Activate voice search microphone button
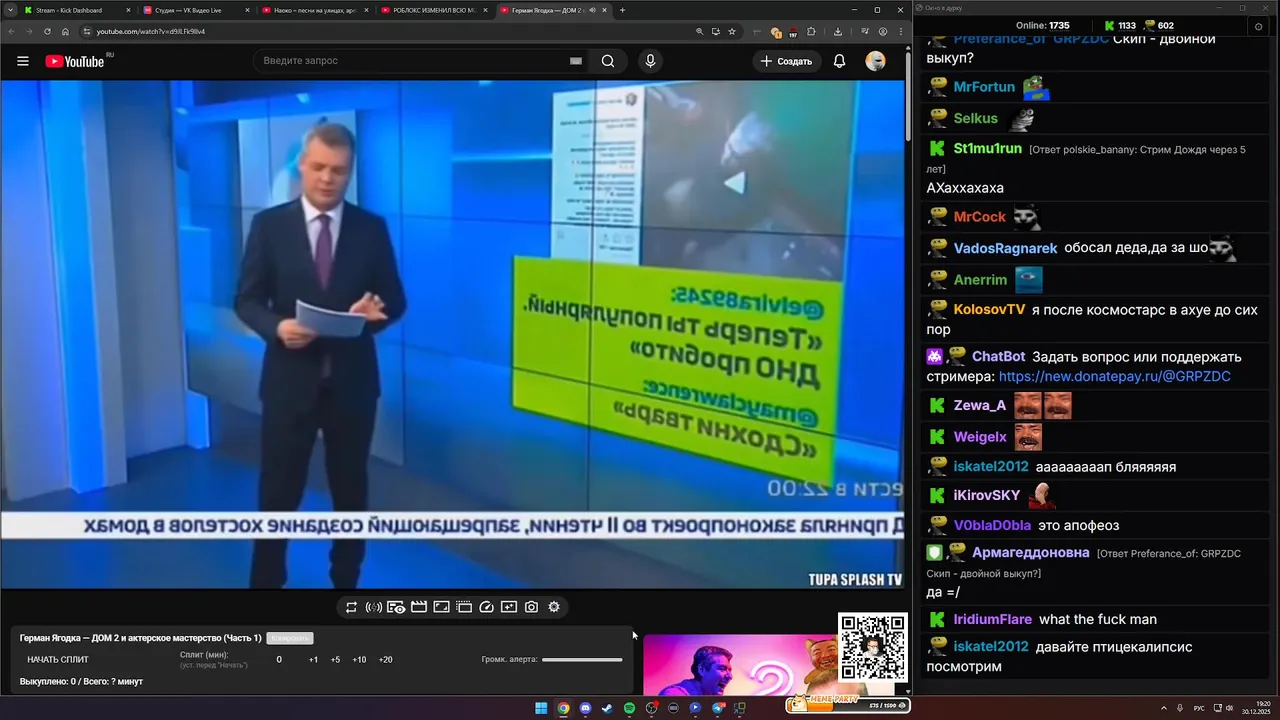The height and width of the screenshot is (720, 1280). (650, 61)
